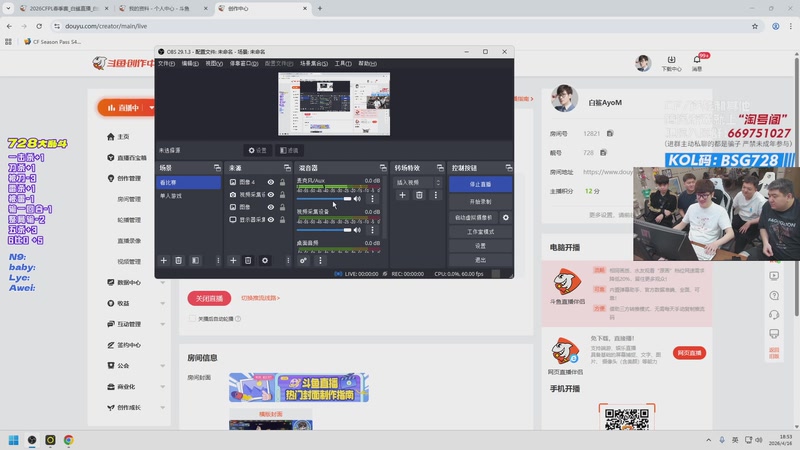Click 工作室模式 in OBS controls
This screenshot has height=450, width=800.
[481, 232]
